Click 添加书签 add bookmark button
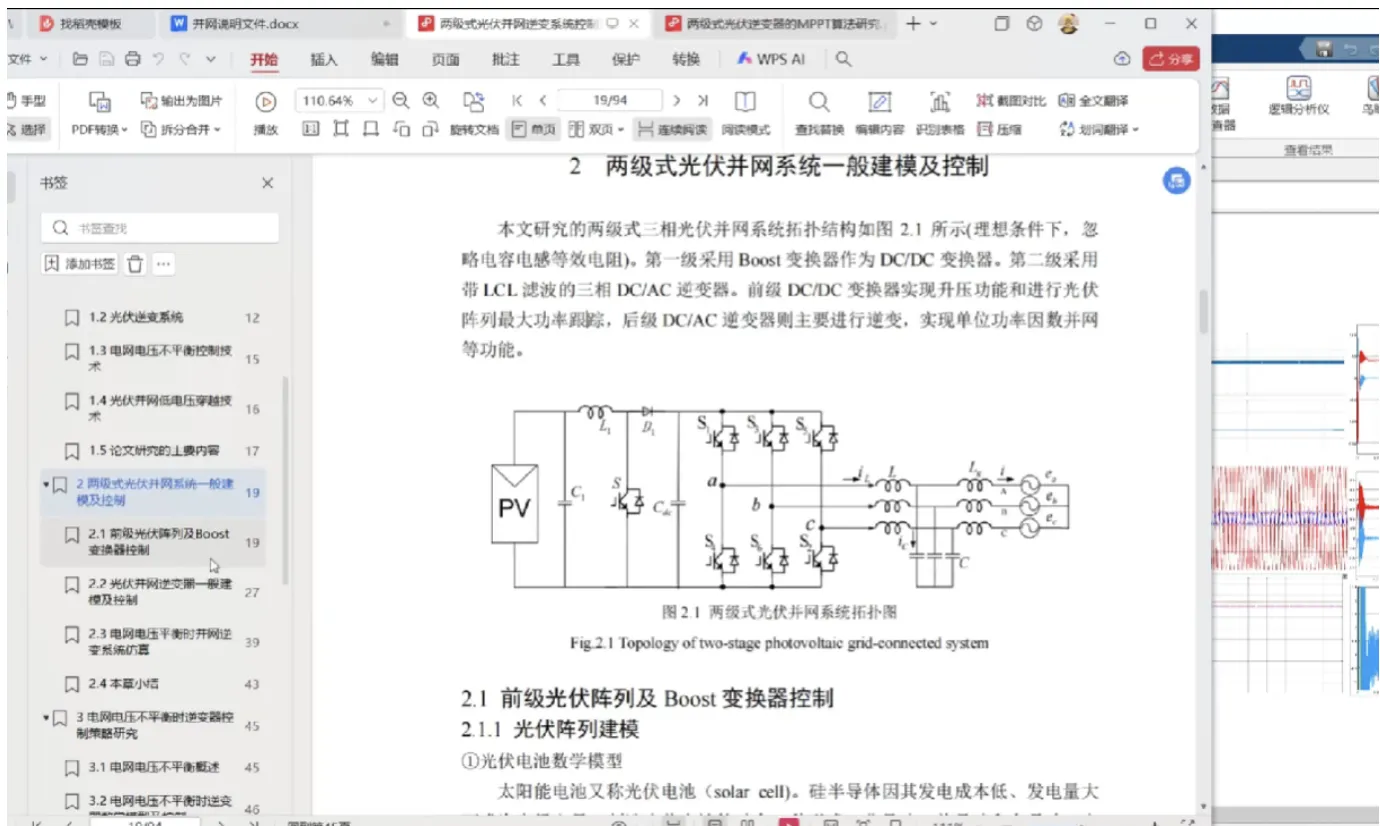Screen dimensions: 1380x826 pyautogui.click(x=80, y=264)
